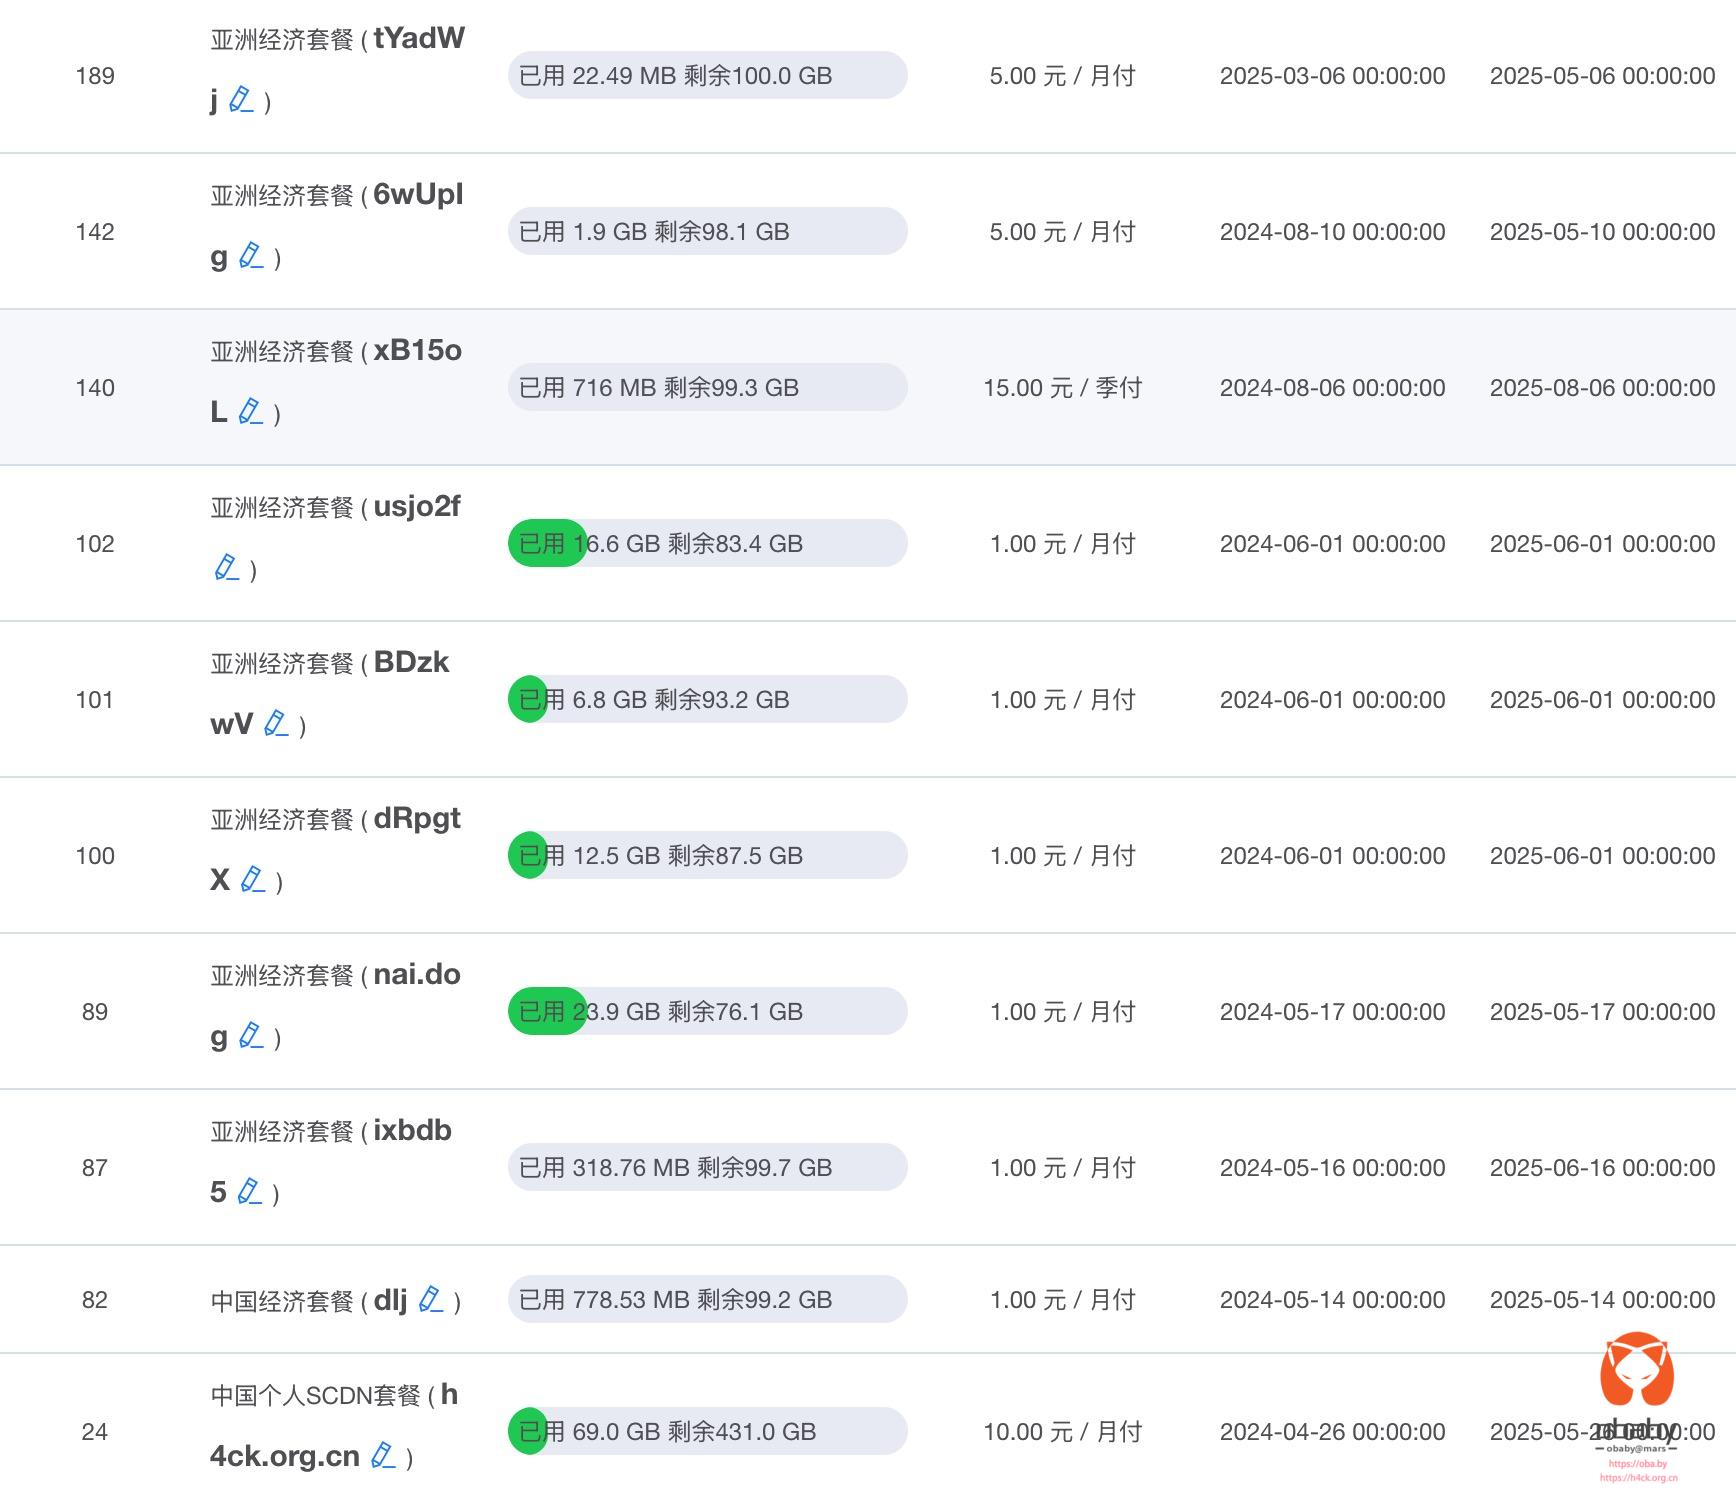Edit the dlj package remark

[431, 1299]
